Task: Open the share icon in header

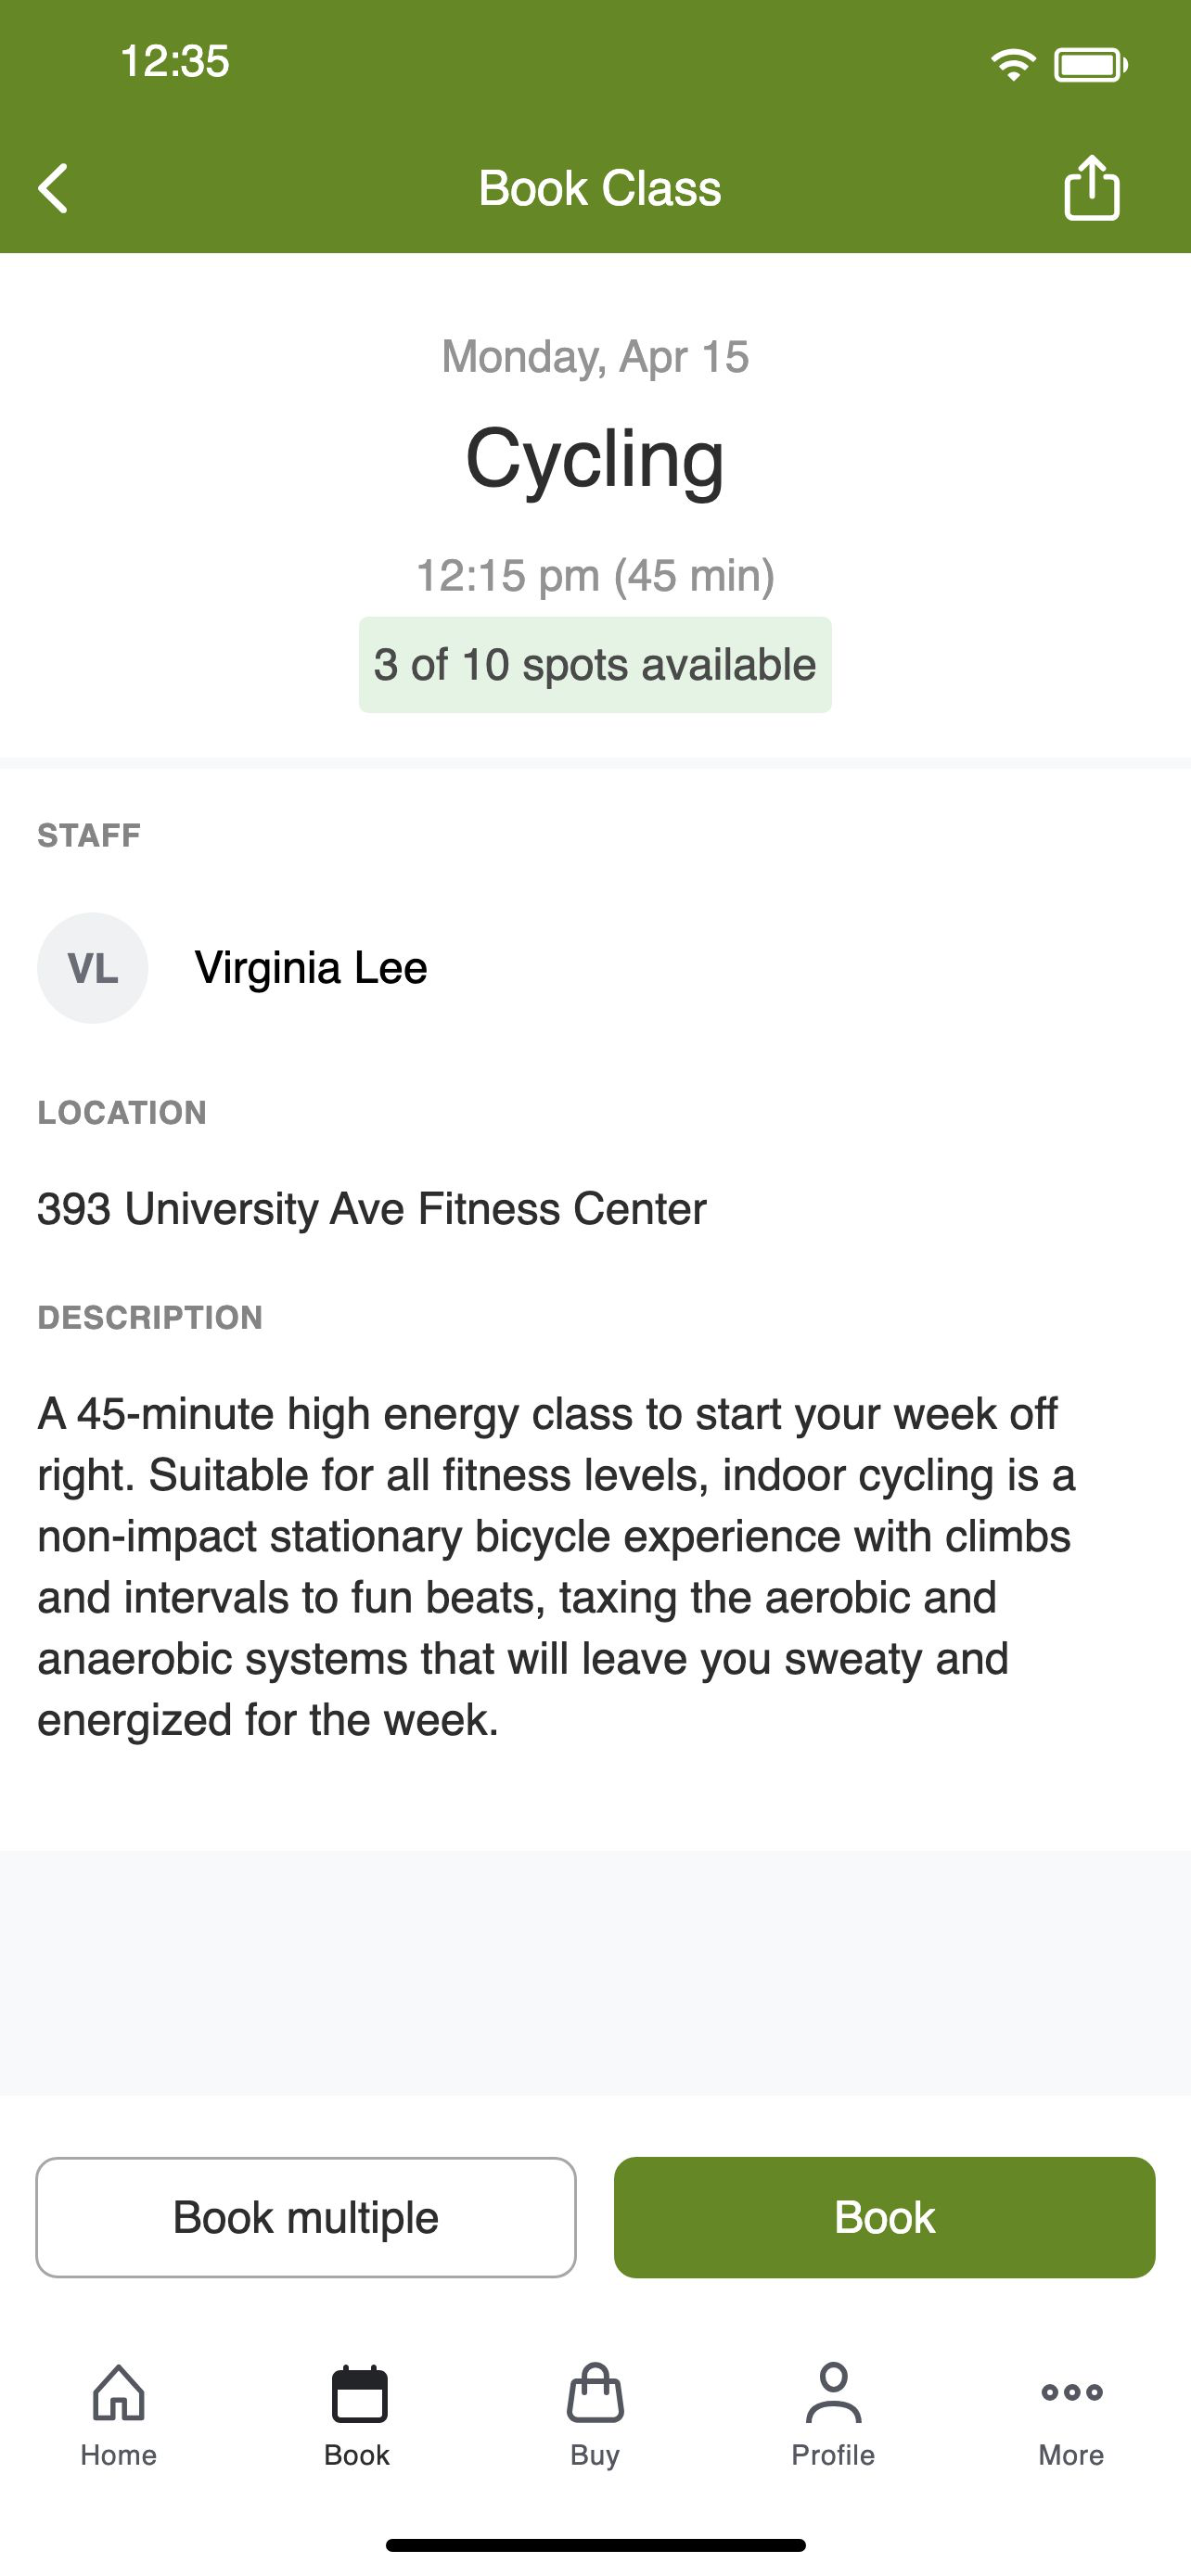Action: (1091, 187)
